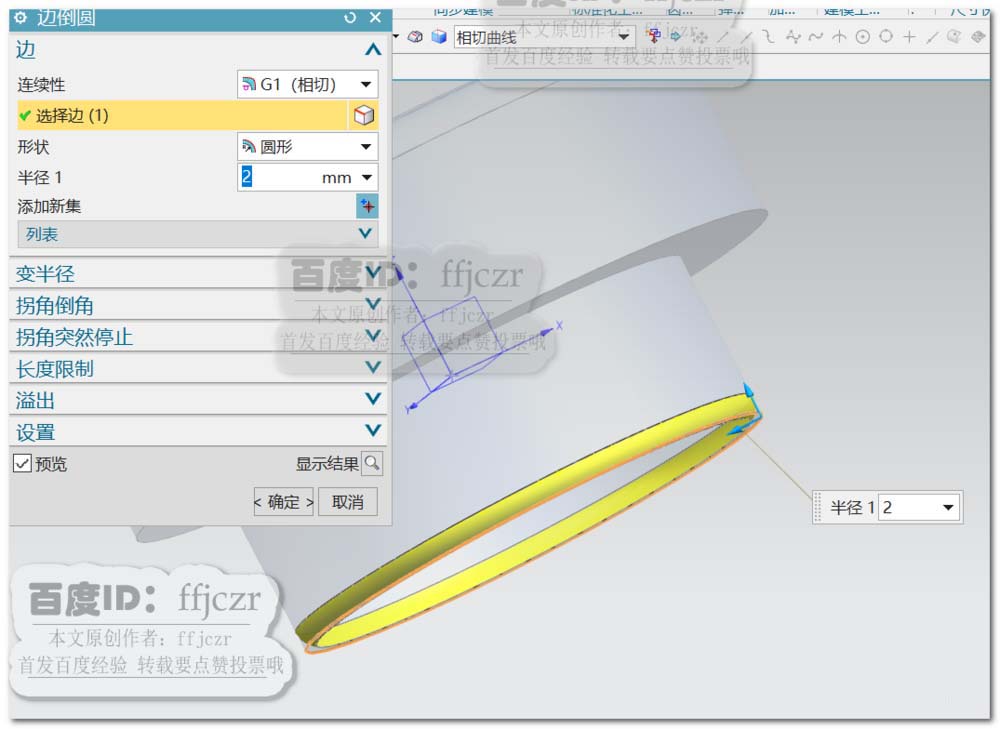
Task: Click the blue arrow follow fillet icon
Action: 676,36
